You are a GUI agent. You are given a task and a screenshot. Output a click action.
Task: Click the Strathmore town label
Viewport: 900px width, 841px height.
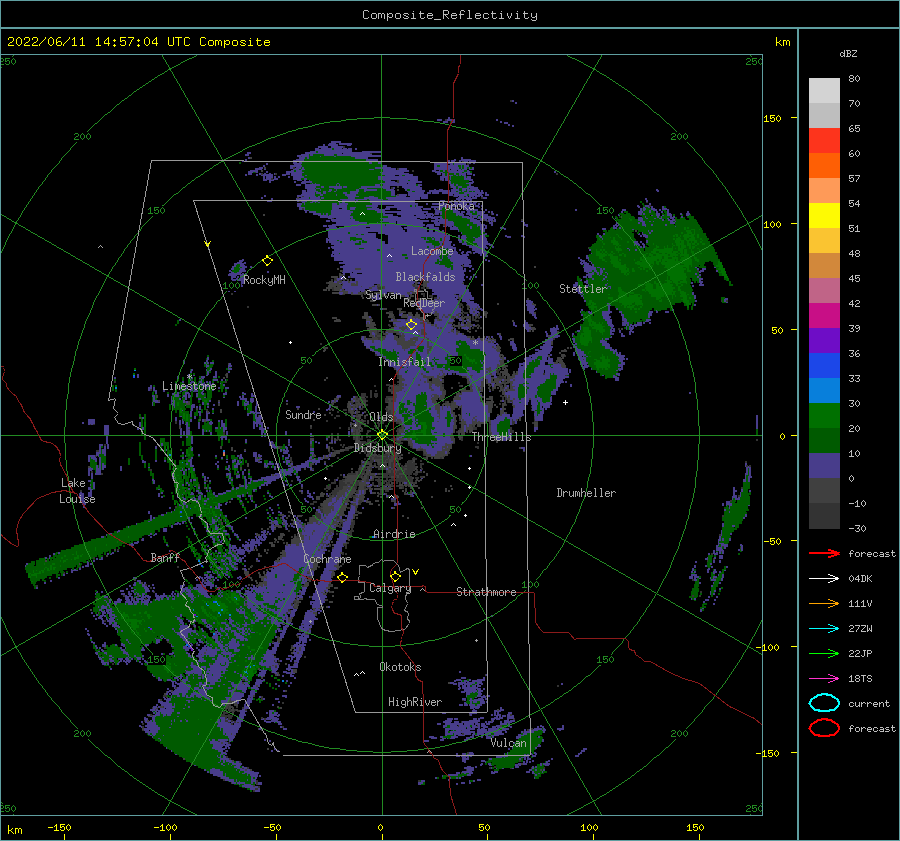pyautogui.click(x=486, y=592)
